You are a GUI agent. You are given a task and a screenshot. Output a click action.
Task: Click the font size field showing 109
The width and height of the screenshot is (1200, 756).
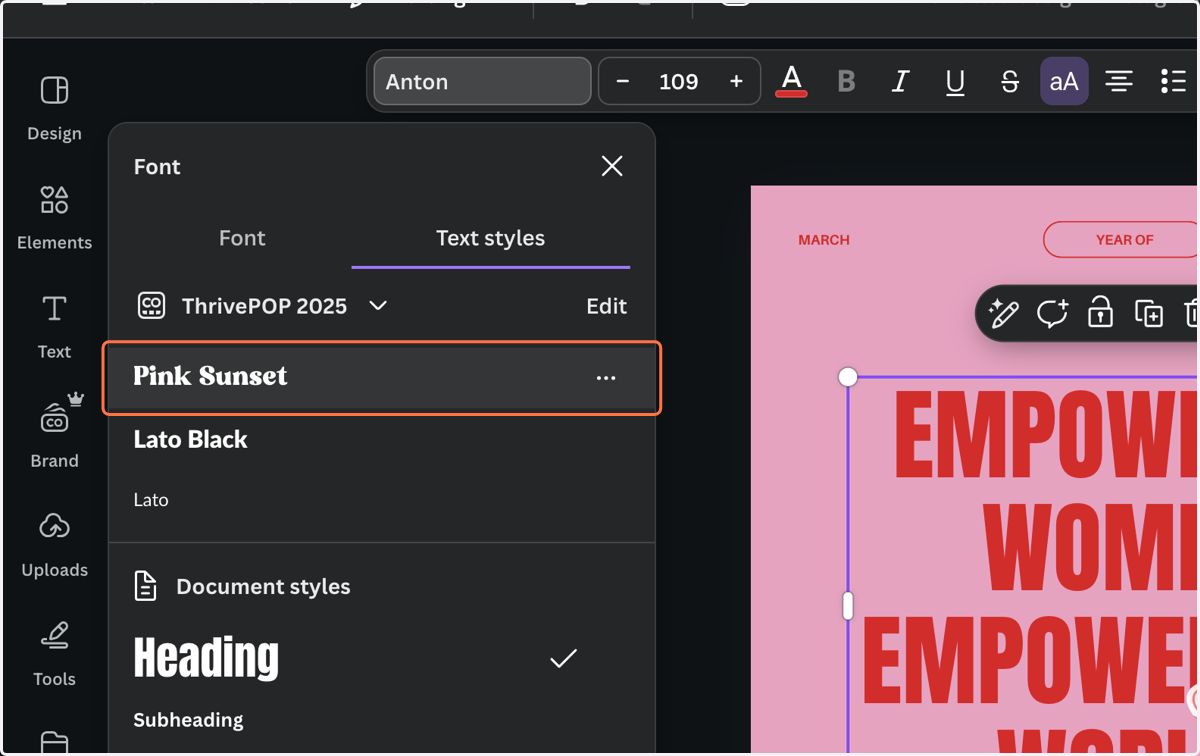[679, 82]
